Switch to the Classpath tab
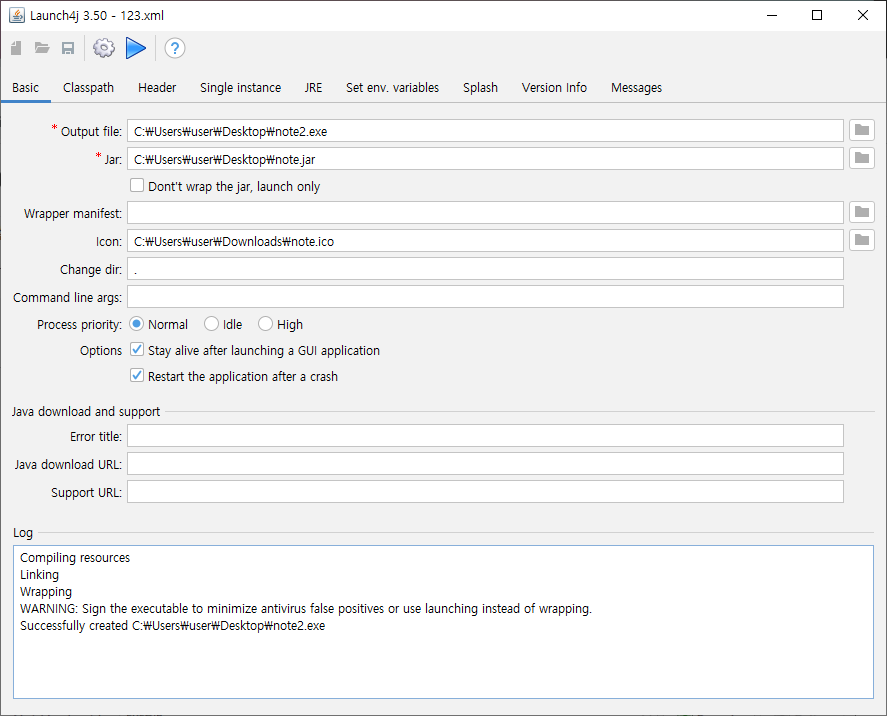This screenshot has height=716, width=887. pyautogui.click(x=88, y=88)
